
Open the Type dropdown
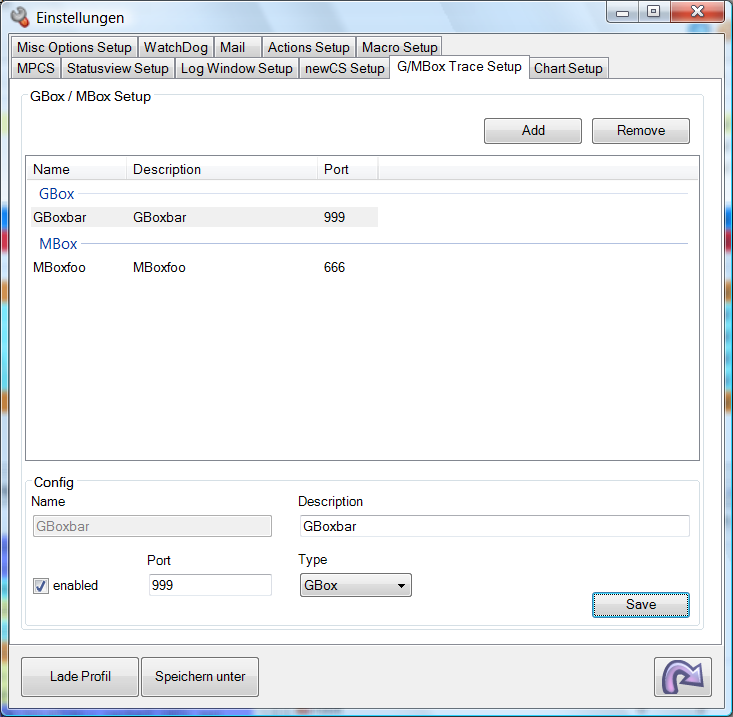pyautogui.click(x=355, y=586)
